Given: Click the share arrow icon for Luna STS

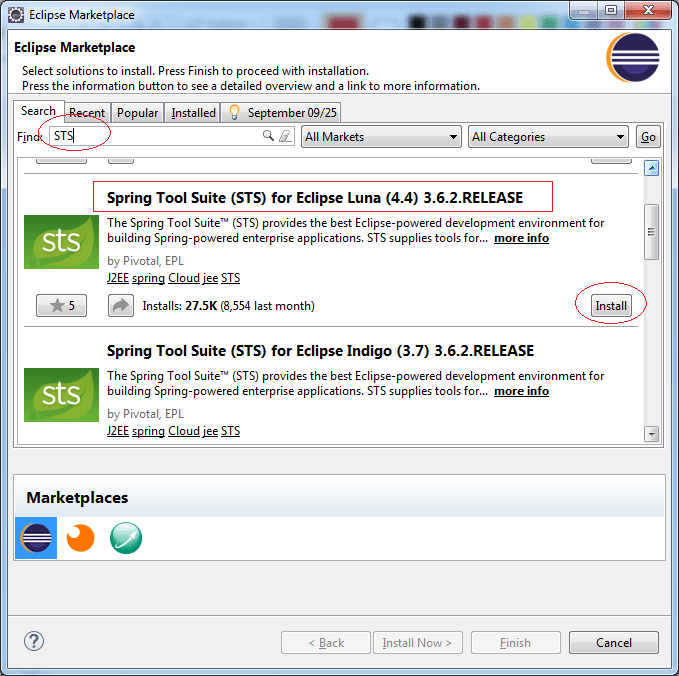Looking at the screenshot, I should [x=121, y=306].
